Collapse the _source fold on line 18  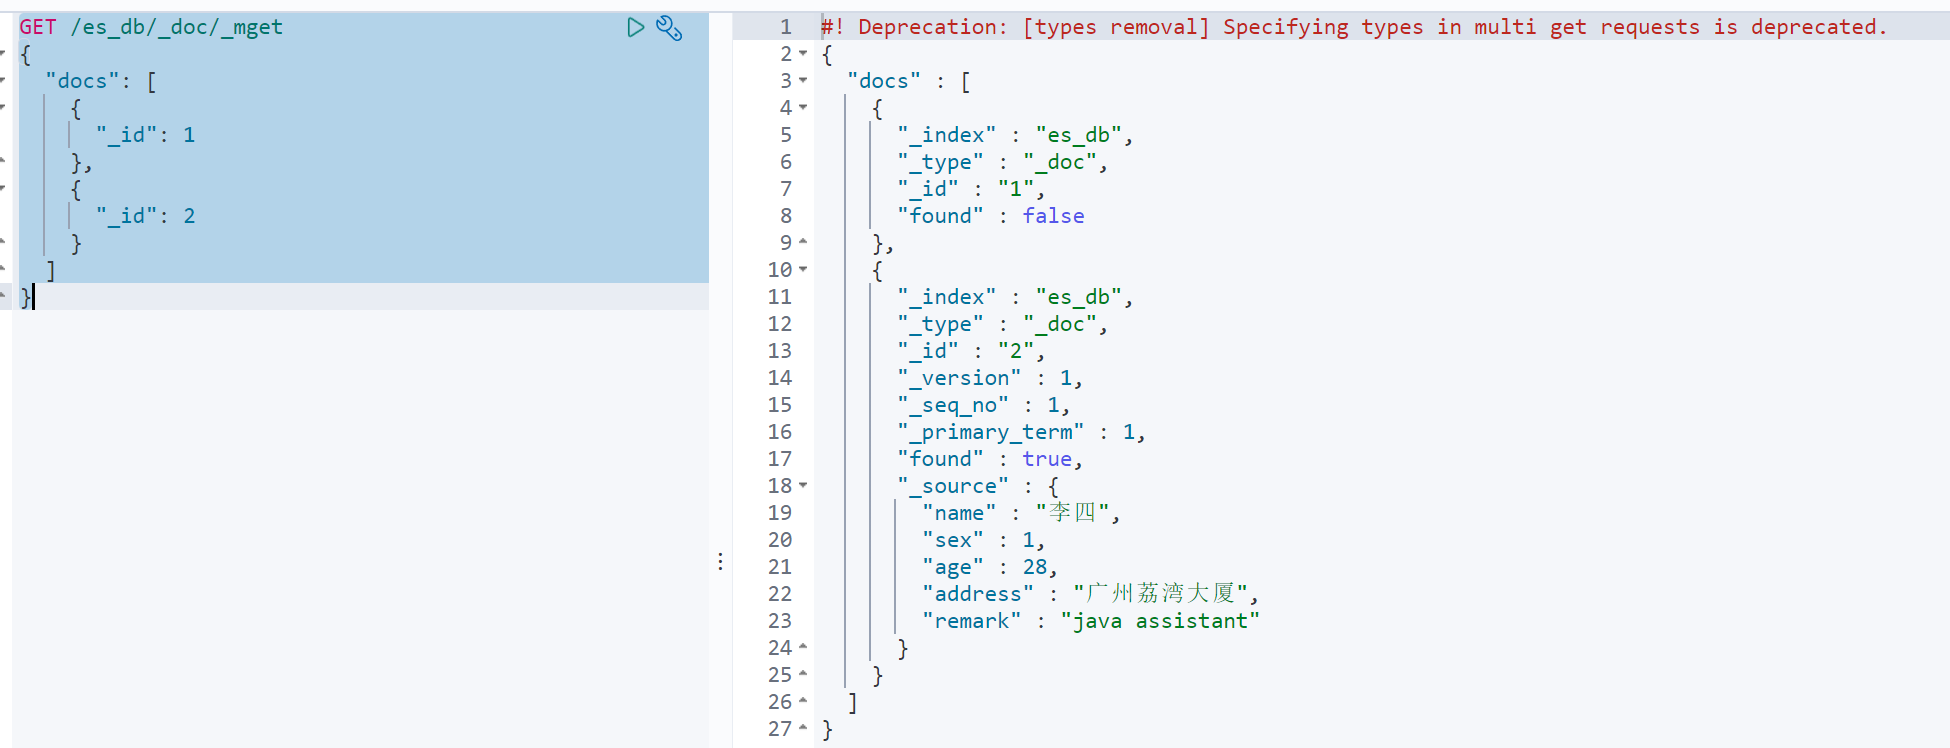pyautogui.click(x=803, y=486)
